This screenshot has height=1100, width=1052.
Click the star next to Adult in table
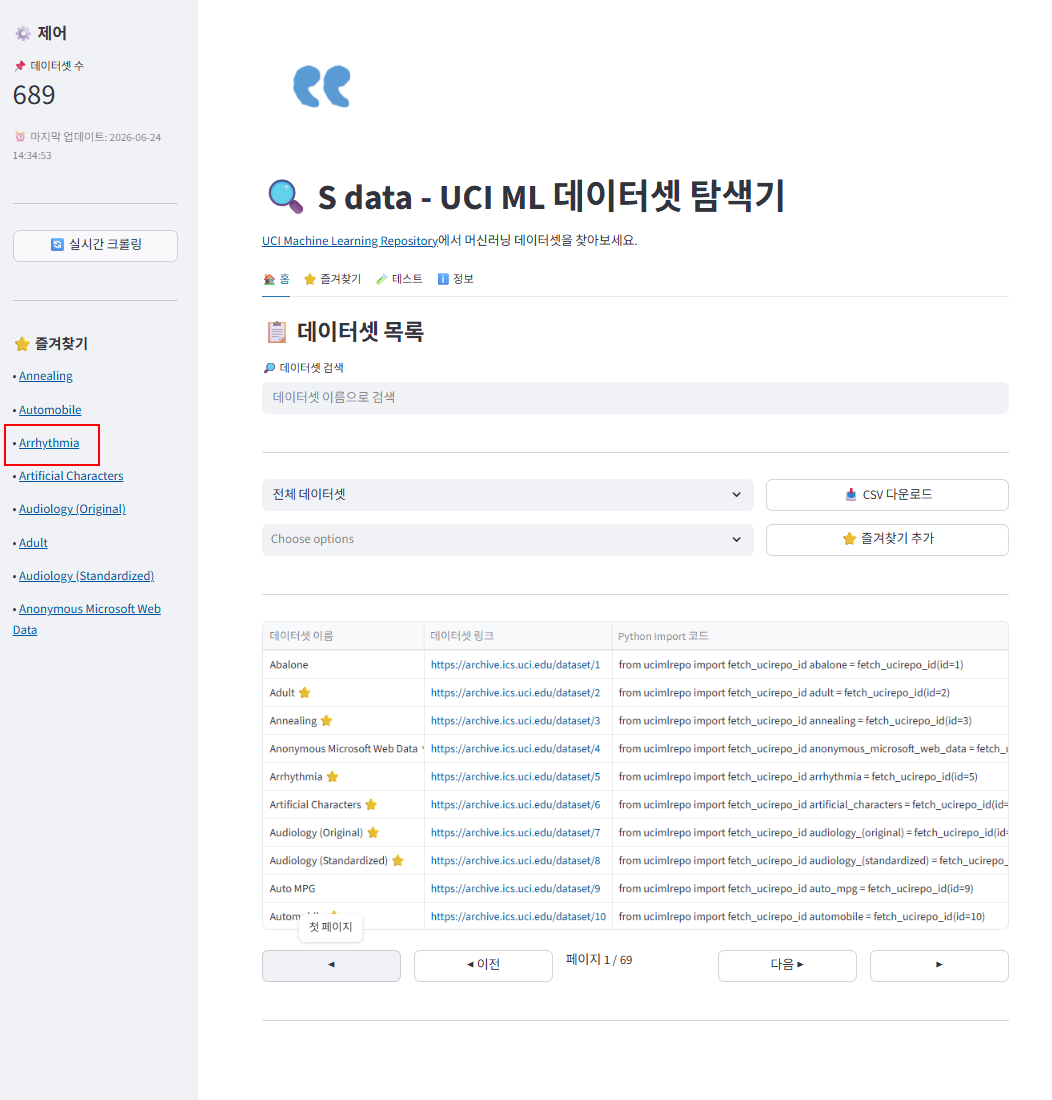coord(304,692)
